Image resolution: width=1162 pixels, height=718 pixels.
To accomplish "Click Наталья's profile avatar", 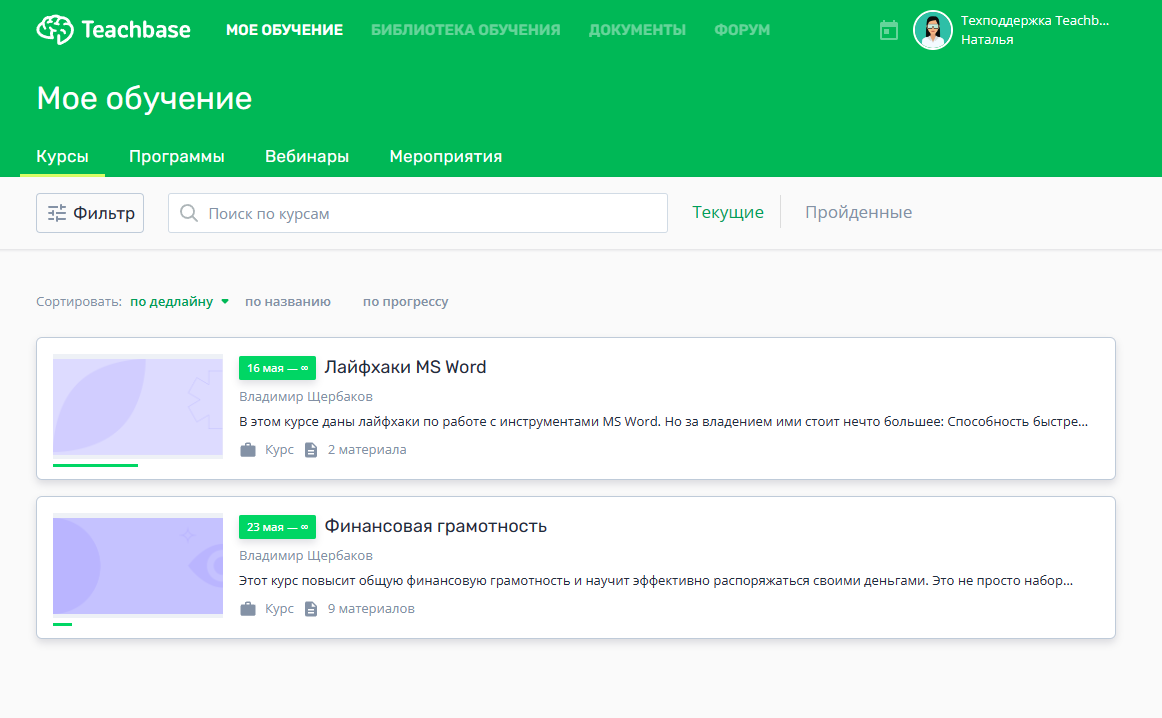I will coord(932,30).
